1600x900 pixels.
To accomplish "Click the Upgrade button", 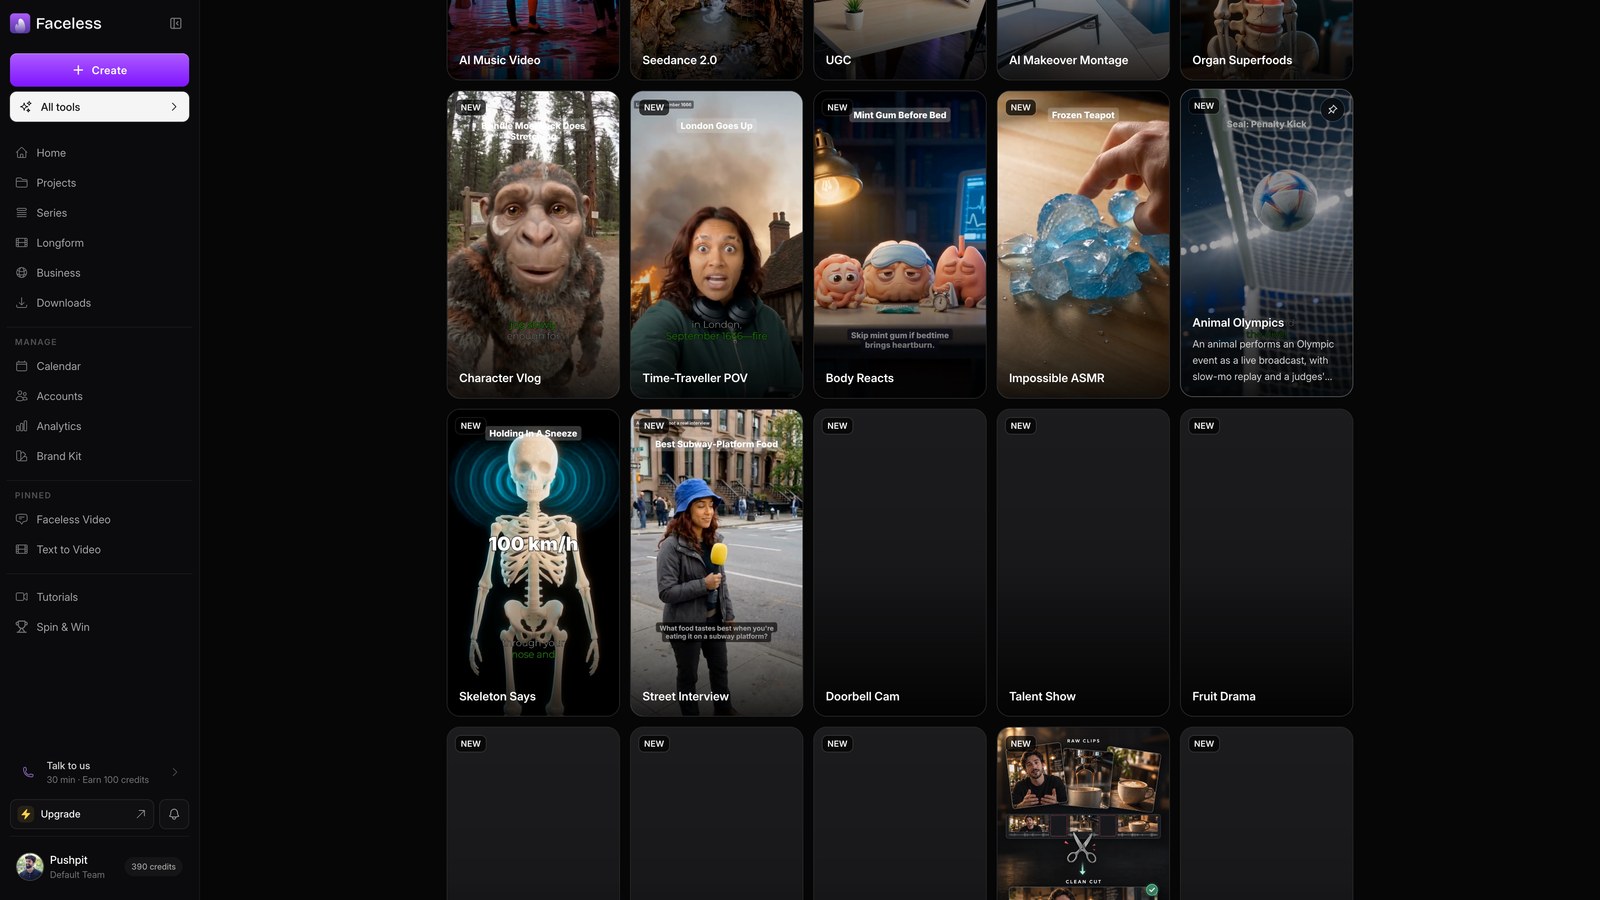I will [x=82, y=814].
